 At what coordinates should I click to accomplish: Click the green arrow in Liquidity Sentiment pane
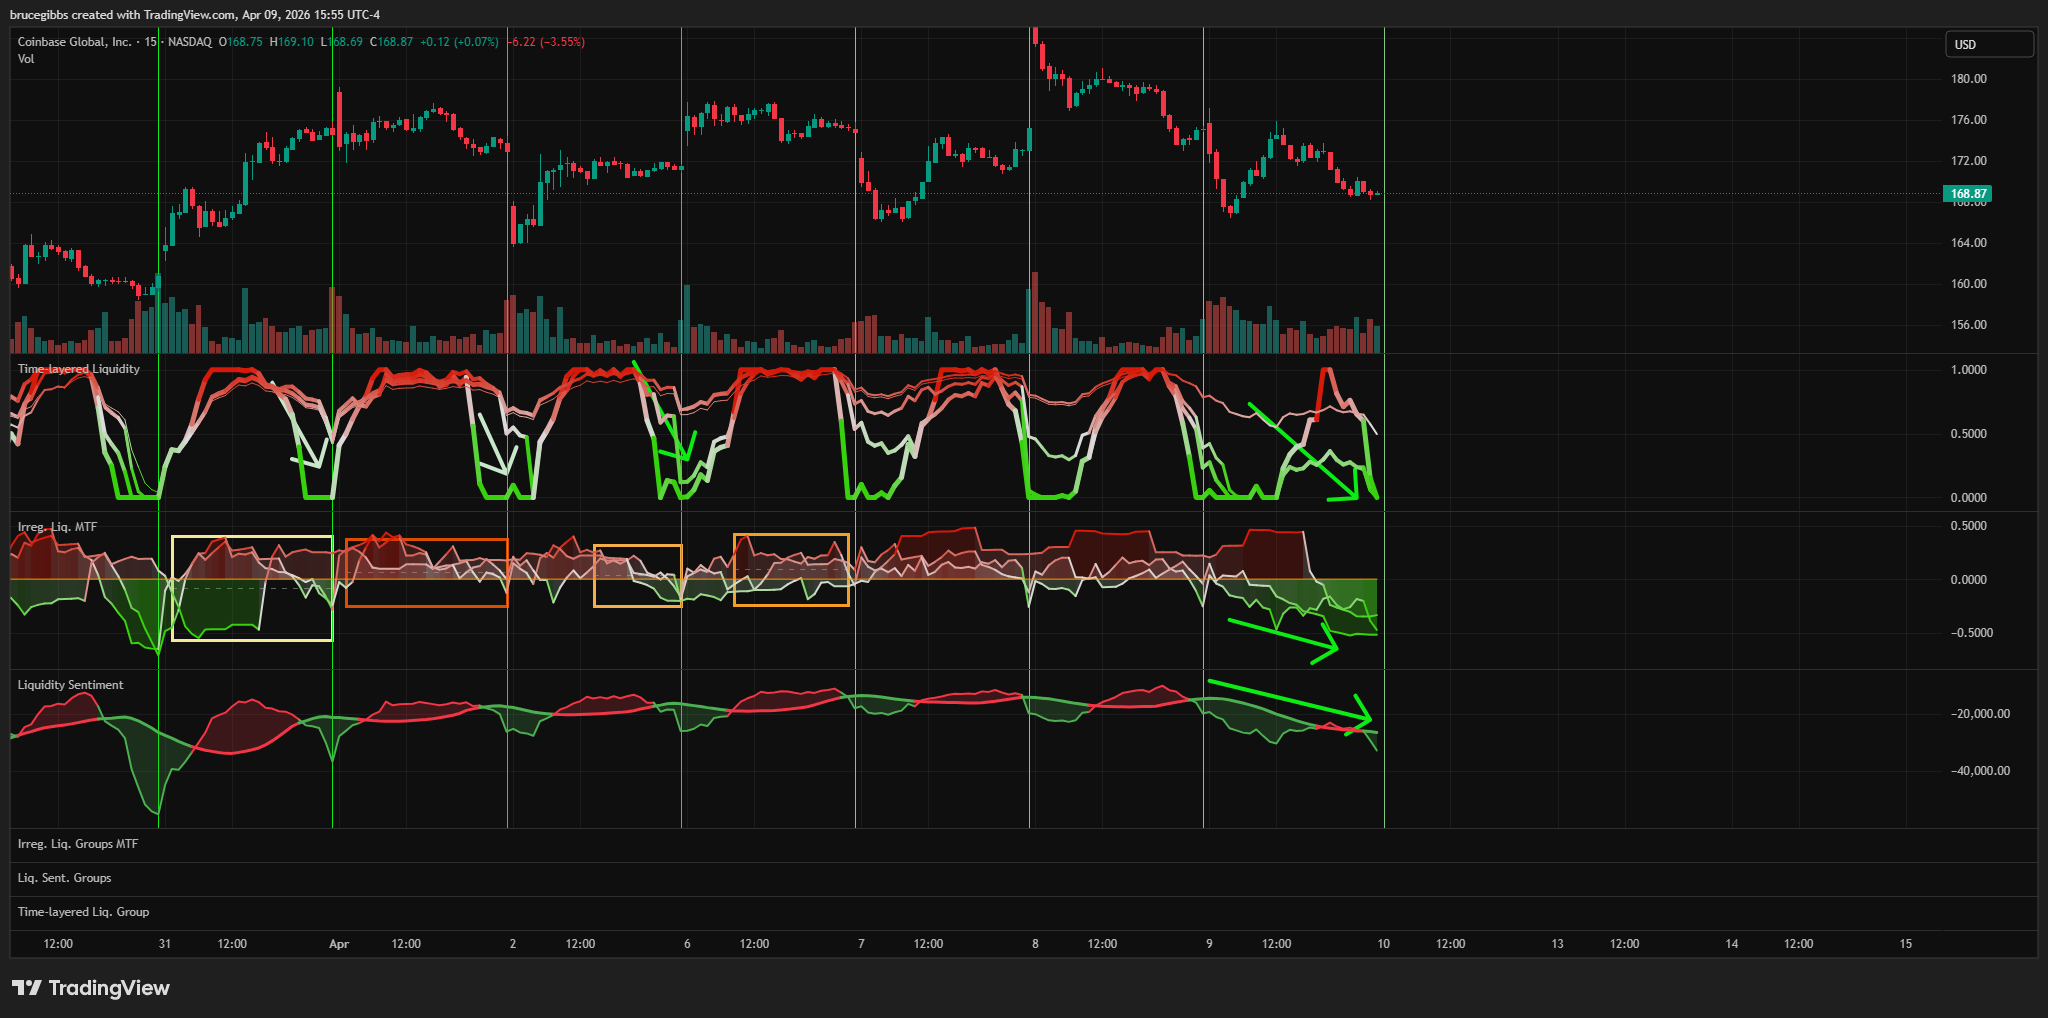pyautogui.click(x=1290, y=700)
